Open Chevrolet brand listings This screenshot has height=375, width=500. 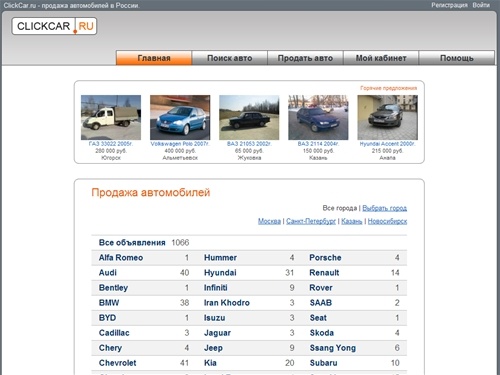pyautogui.click(x=117, y=363)
